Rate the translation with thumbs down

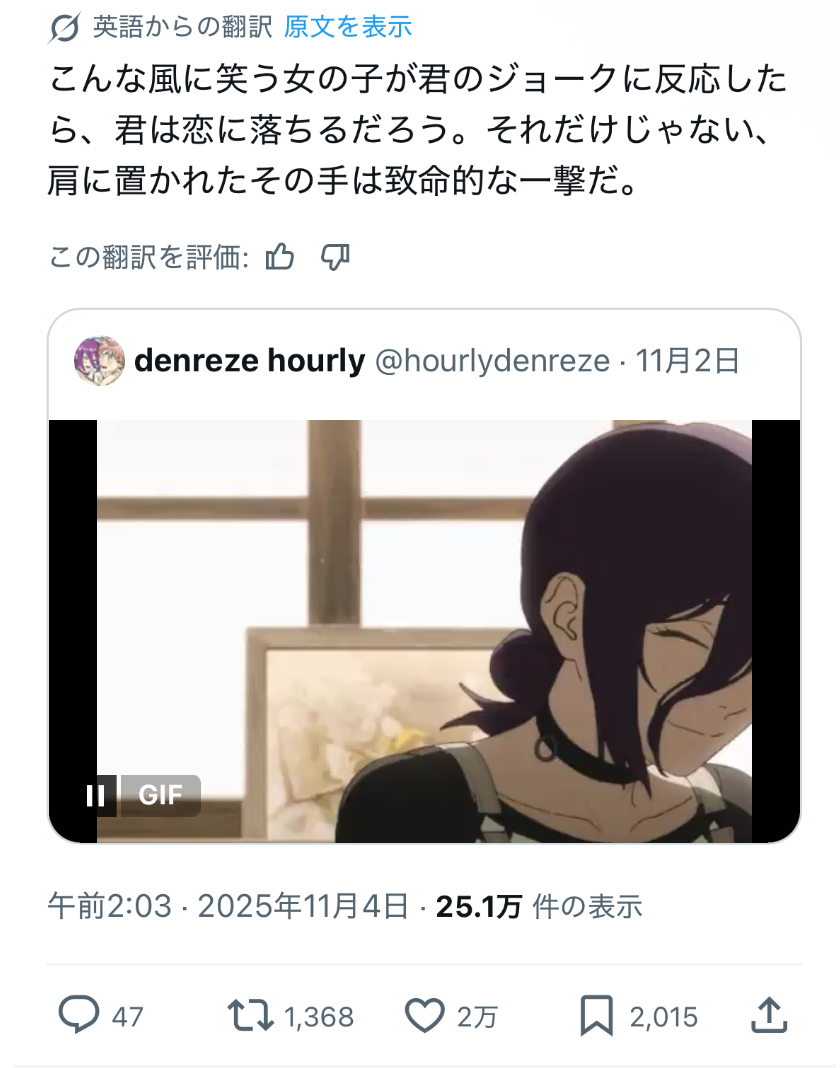pos(335,257)
